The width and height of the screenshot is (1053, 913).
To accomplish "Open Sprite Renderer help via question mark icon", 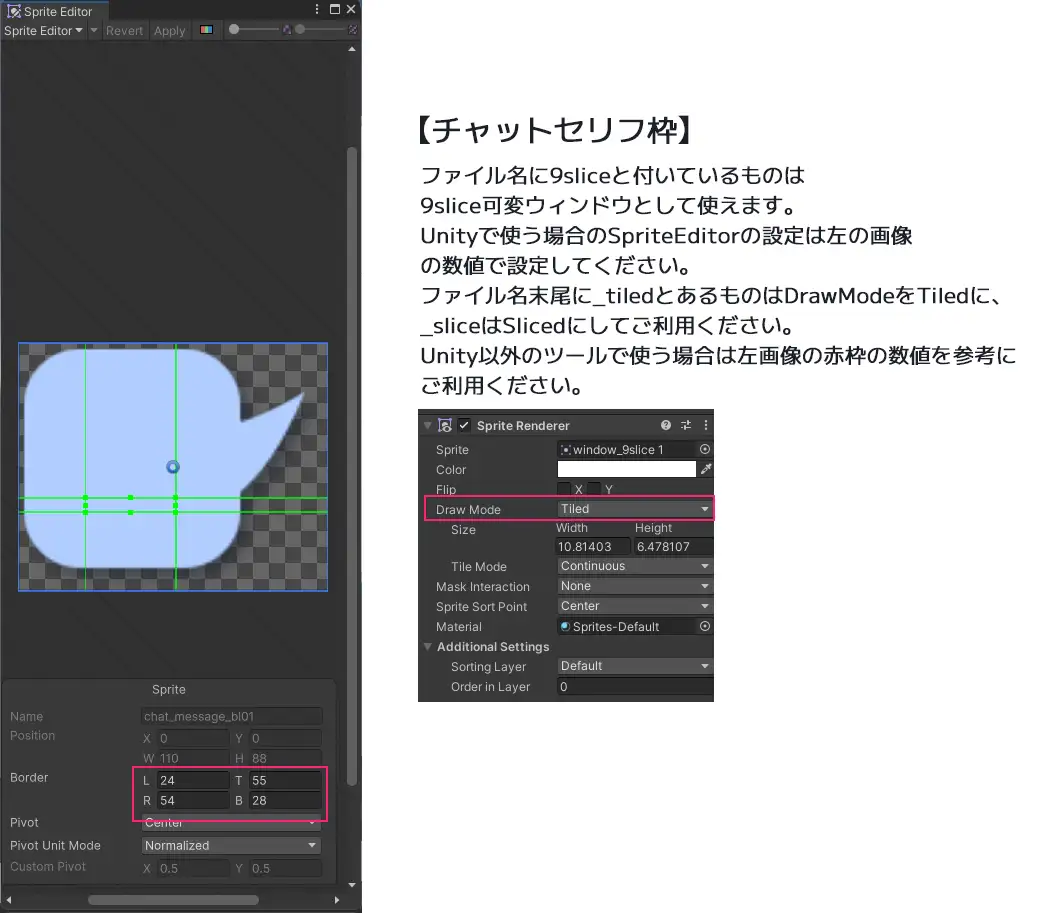I will pyautogui.click(x=665, y=424).
